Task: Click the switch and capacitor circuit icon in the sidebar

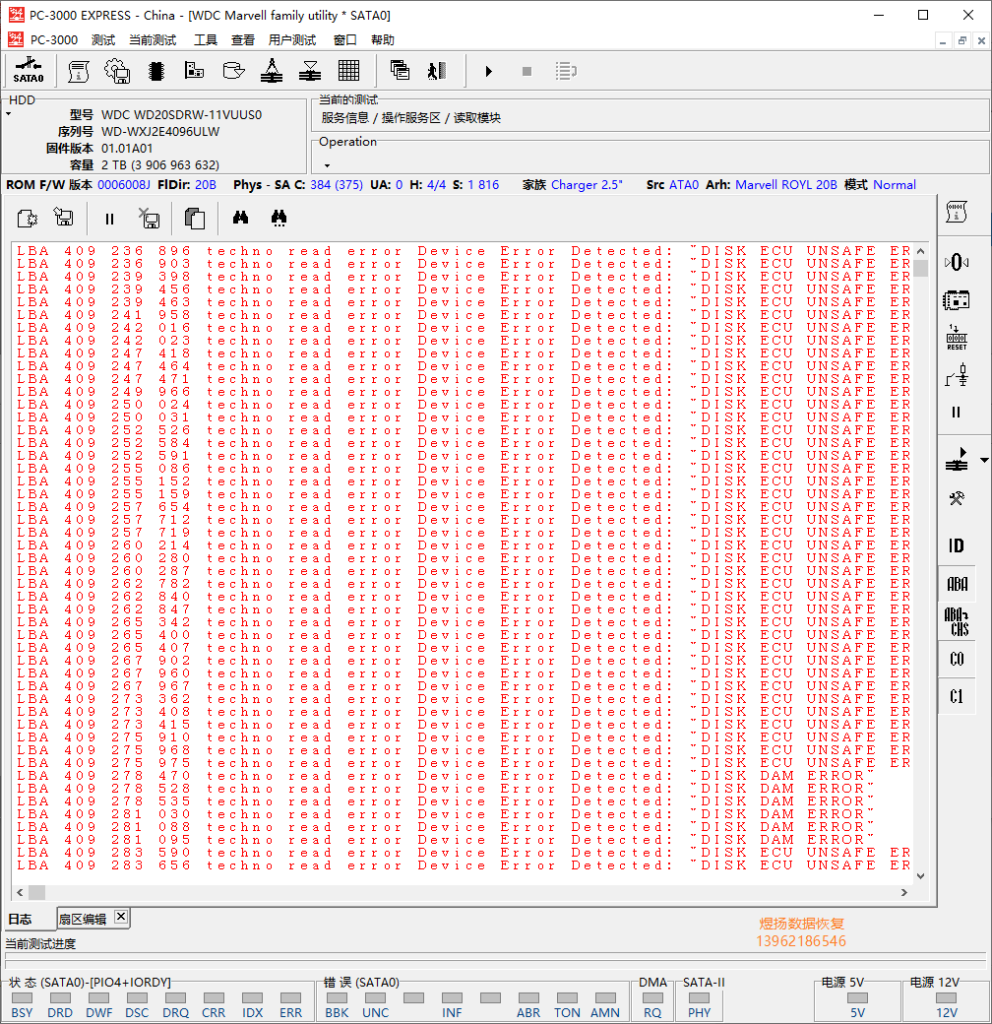Action: (957, 376)
